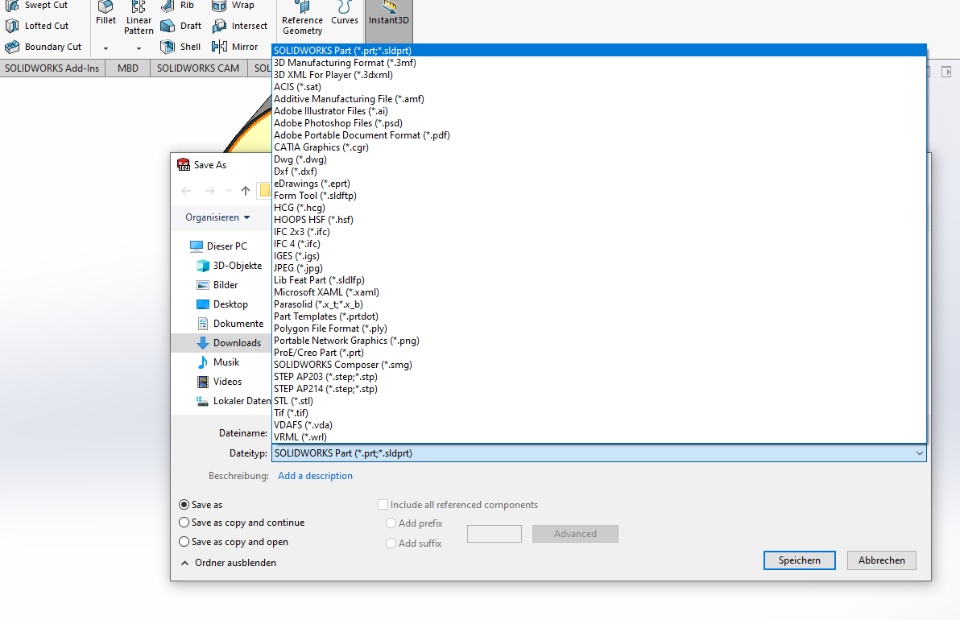Select the Intersect tool
The width and height of the screenshot is (960, 620).
click(240, 26)
